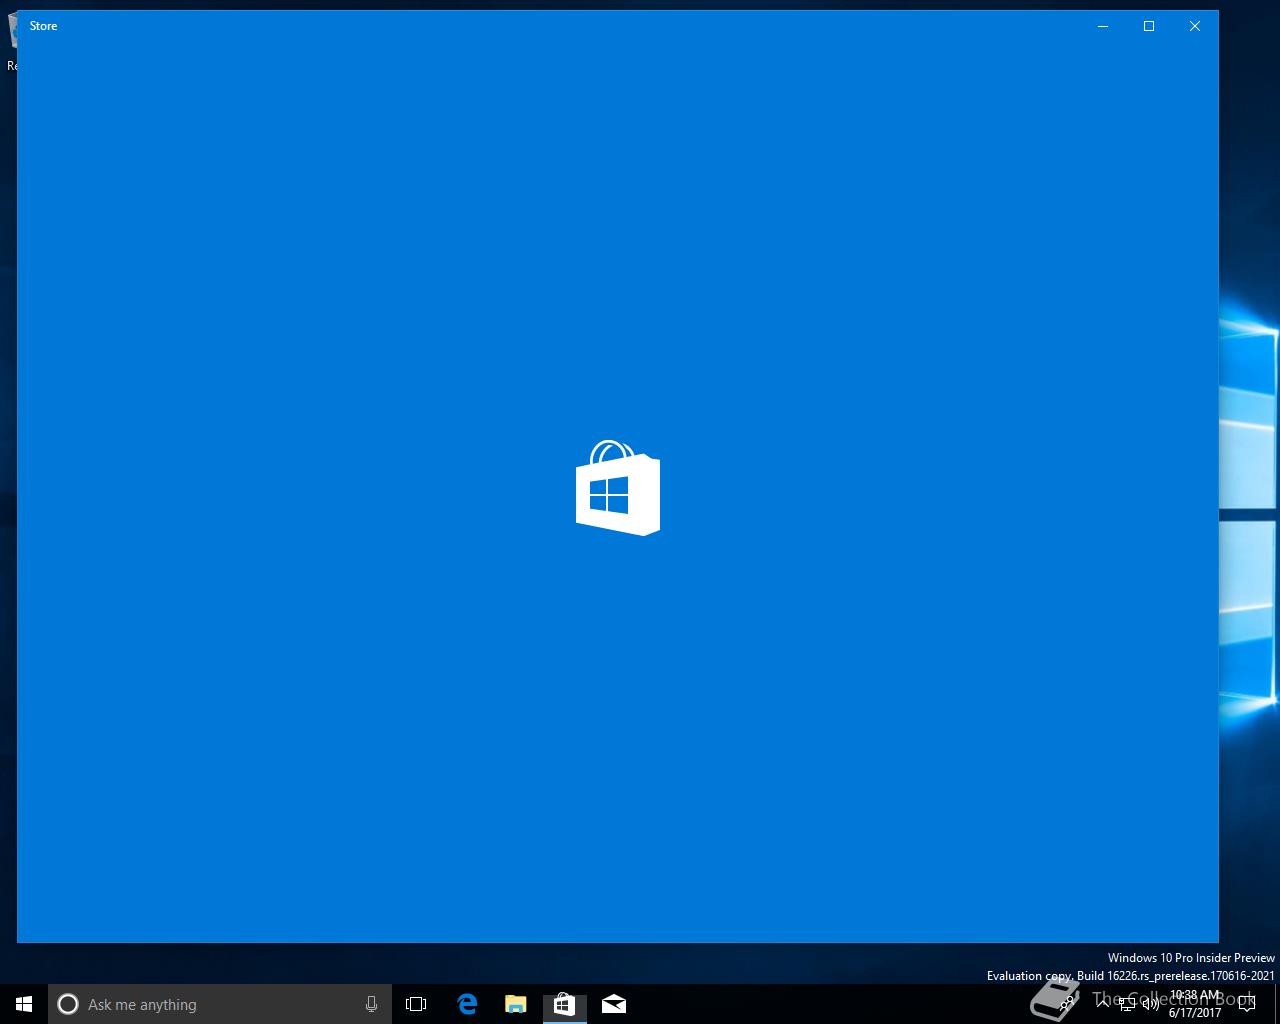Image resolution: width=1280 pixels, height=1024 pixels.
Task: Click the Cortana circle icon
Action: click(x=68, y=1004)
